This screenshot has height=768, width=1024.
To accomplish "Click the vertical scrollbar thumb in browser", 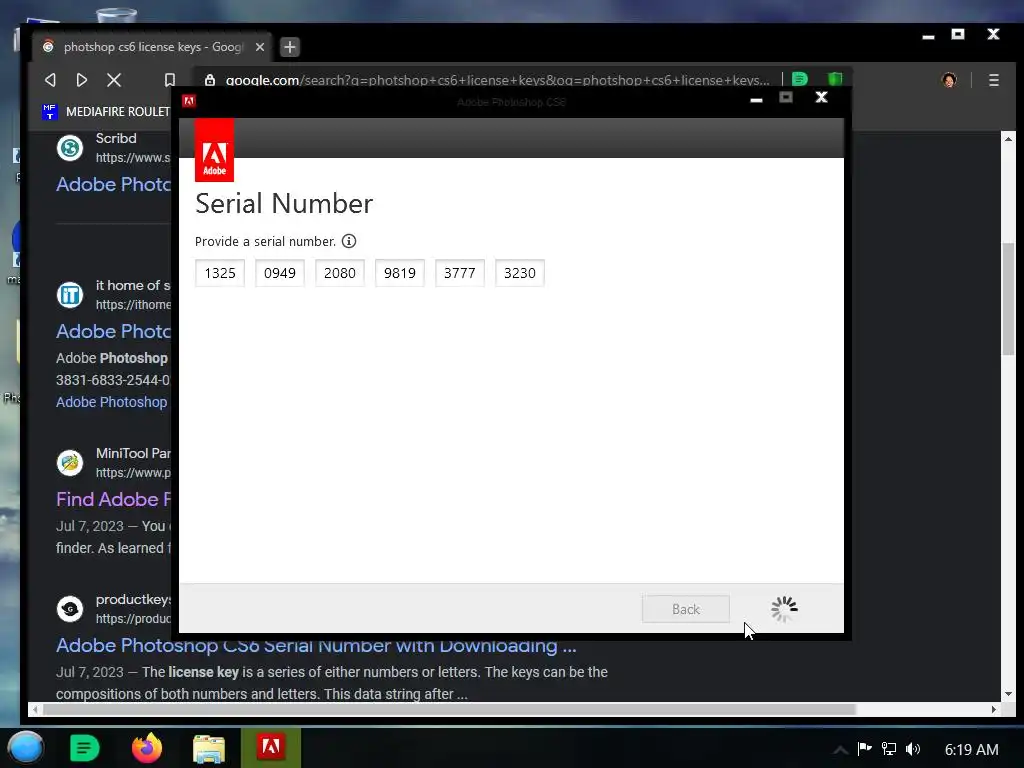I will coord(1008,298).
